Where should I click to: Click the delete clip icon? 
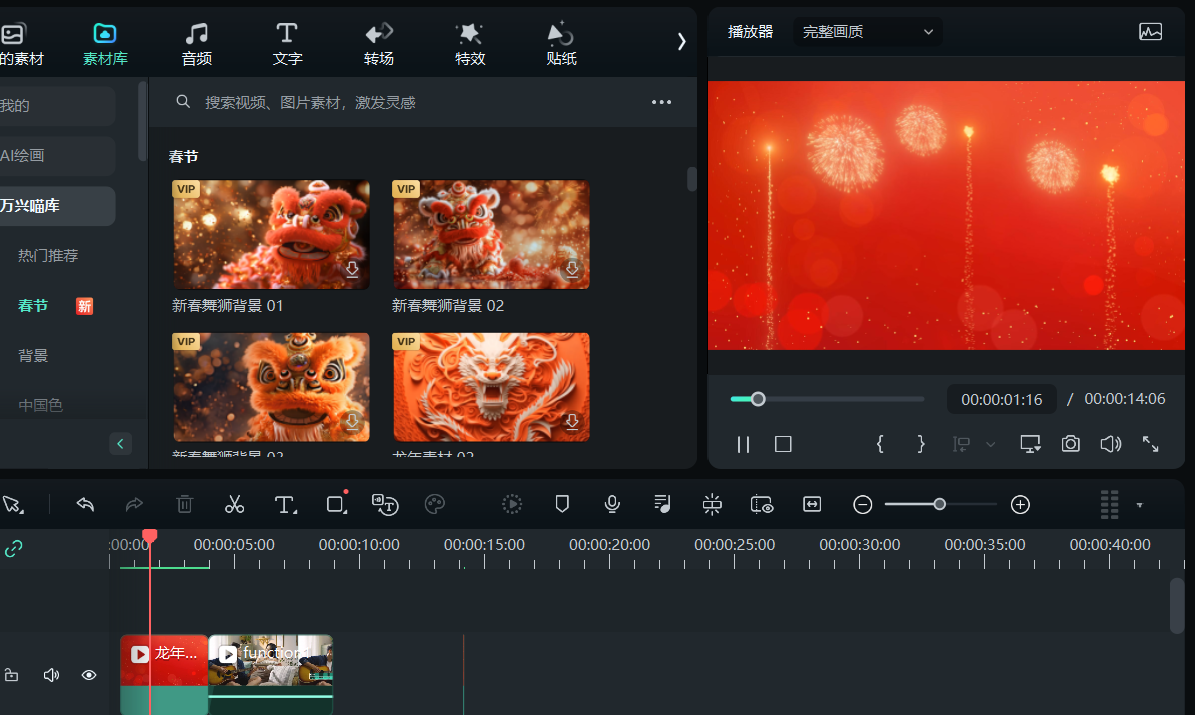185,504
